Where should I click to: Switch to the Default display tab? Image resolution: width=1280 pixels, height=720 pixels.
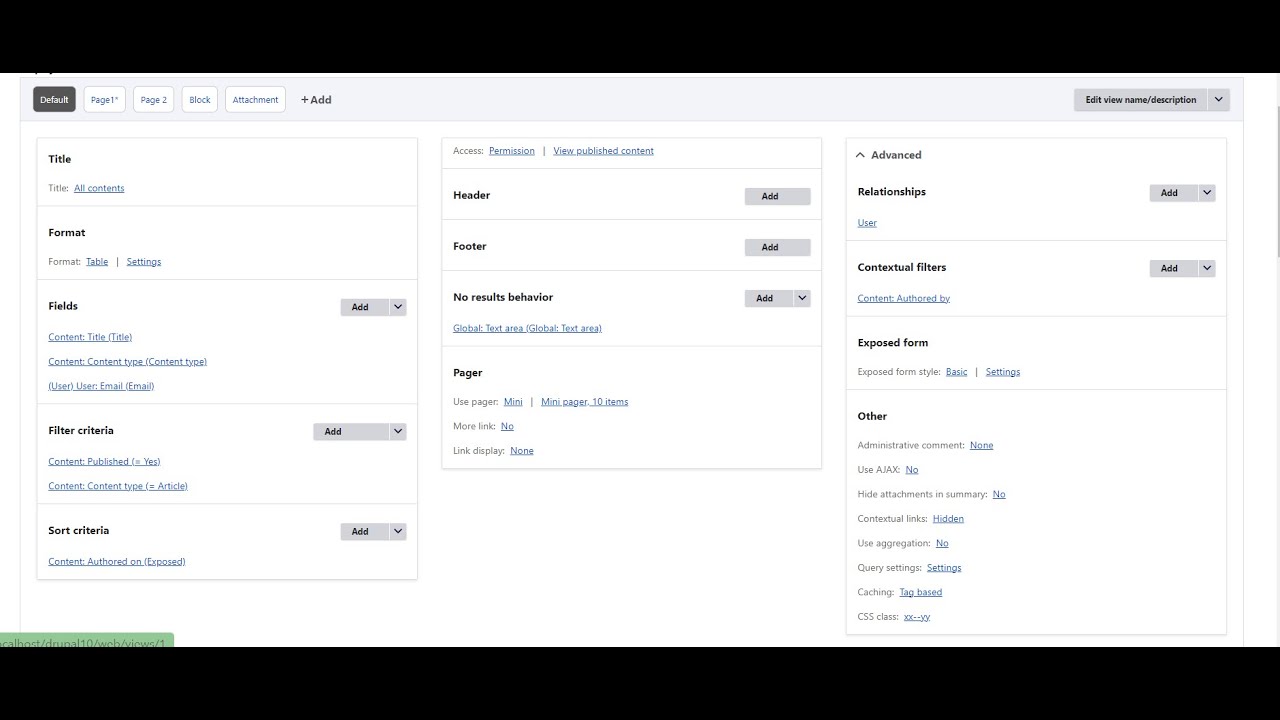point(54,100)
